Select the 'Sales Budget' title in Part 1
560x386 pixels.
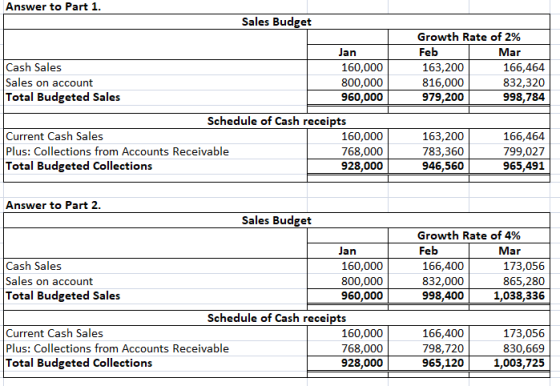coord(276,22)
